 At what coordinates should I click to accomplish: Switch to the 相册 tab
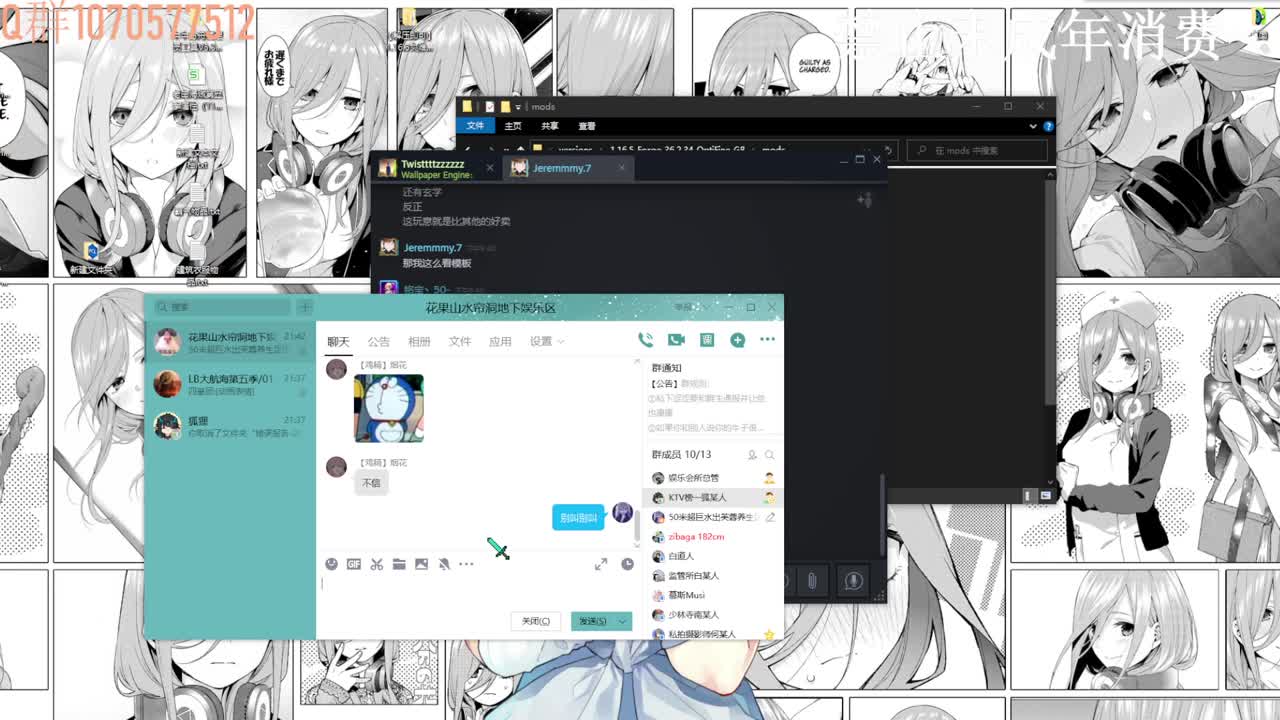419,341
